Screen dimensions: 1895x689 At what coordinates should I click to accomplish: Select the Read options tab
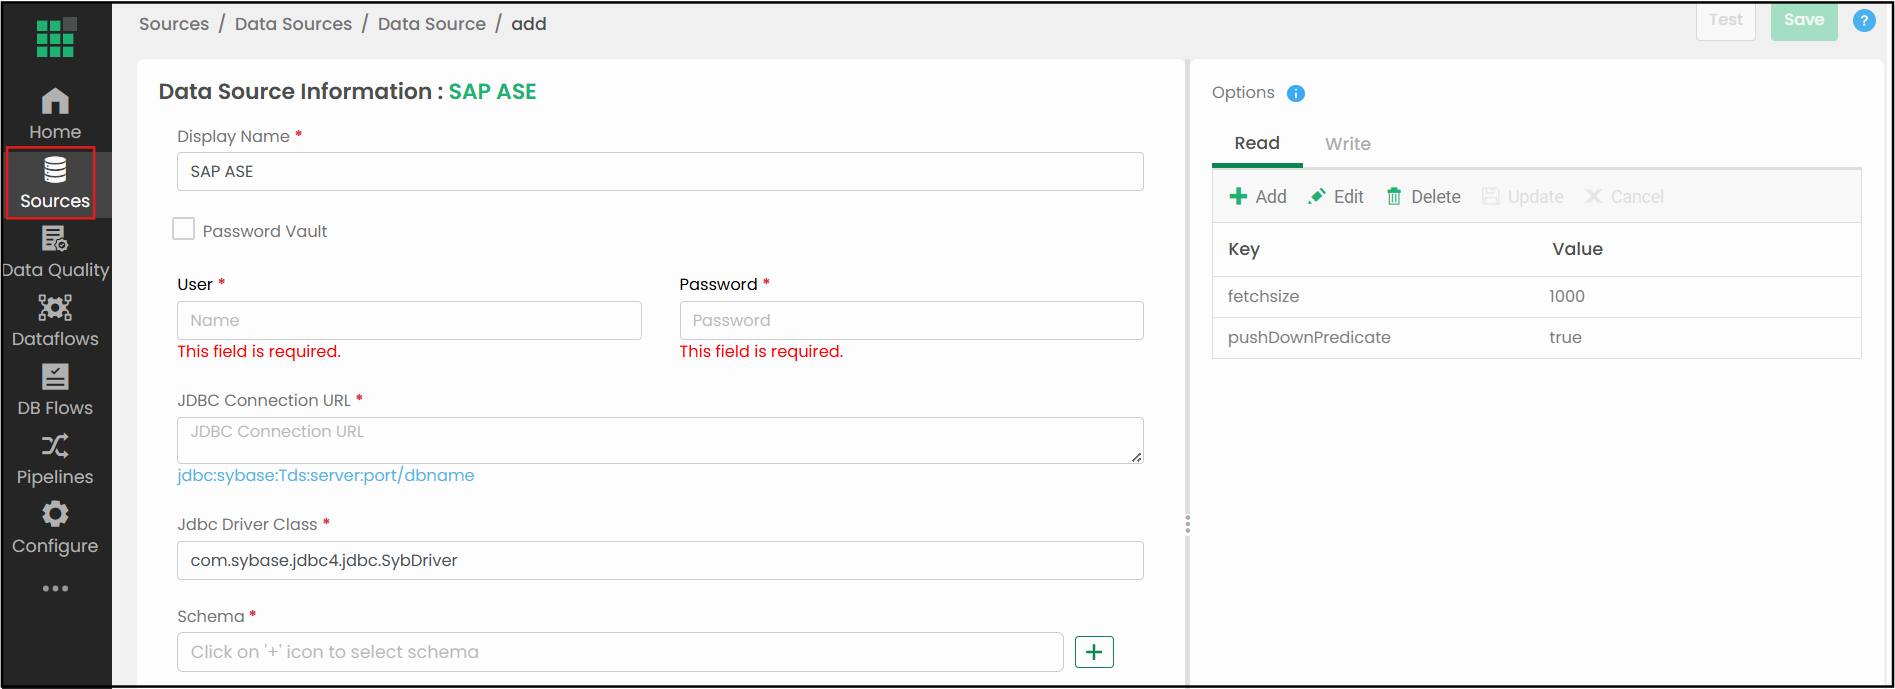1257,143
